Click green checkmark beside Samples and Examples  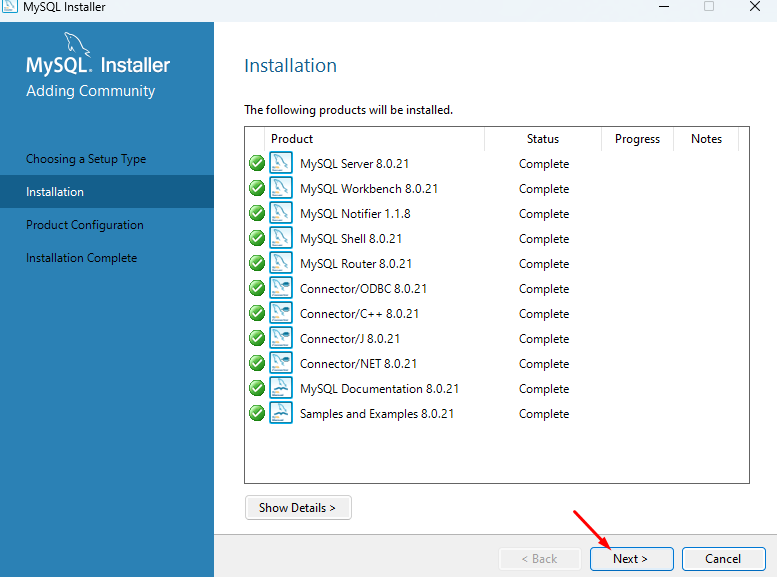click(257, 413)
